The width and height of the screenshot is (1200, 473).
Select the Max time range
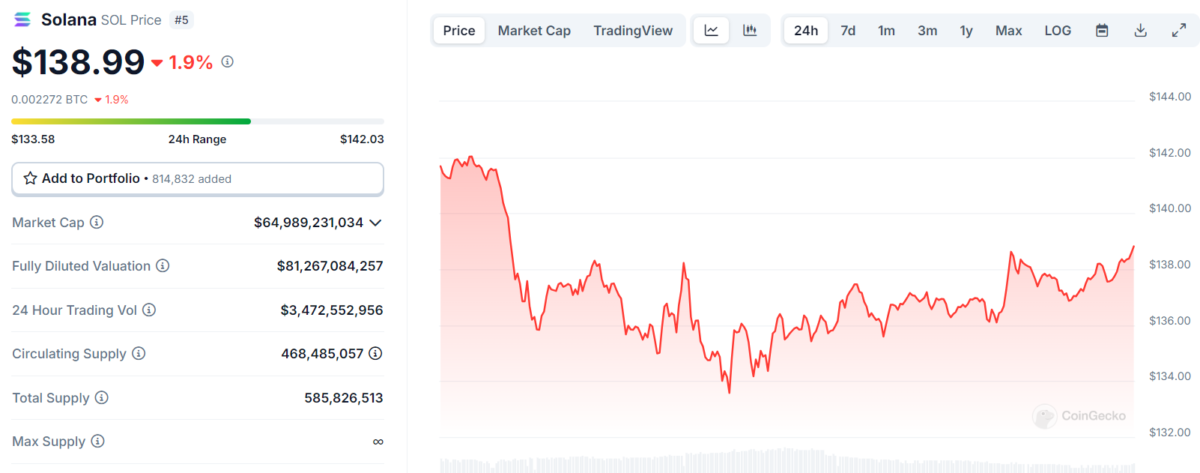(1008, 31)
